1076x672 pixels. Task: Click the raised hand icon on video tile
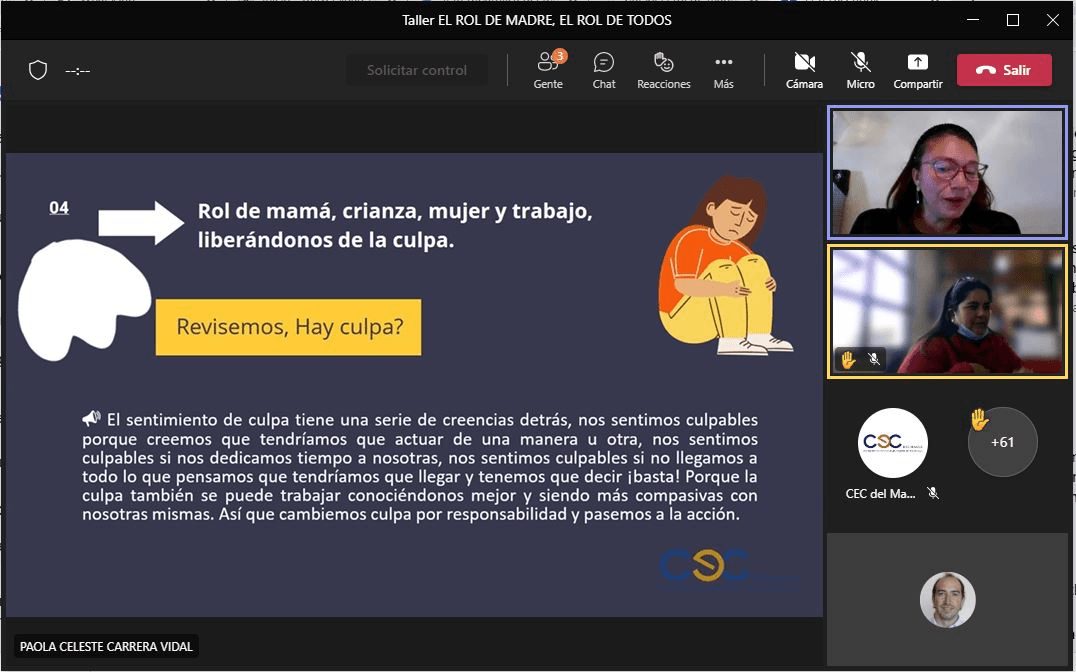coord(848,359)
